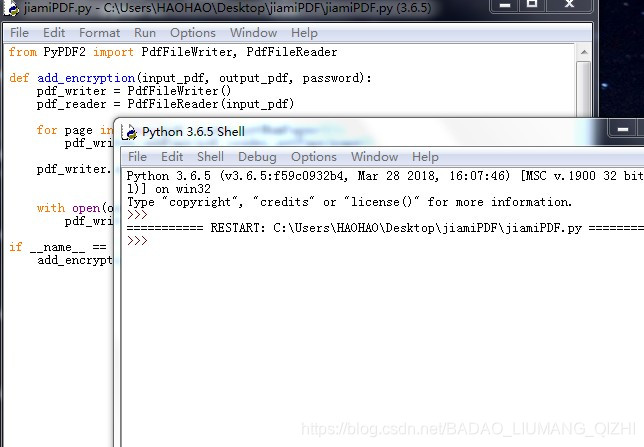Viewport: 644px width, 447px height.
Task: Click the 'with open(' code line
Action: (x=75, y=208)
